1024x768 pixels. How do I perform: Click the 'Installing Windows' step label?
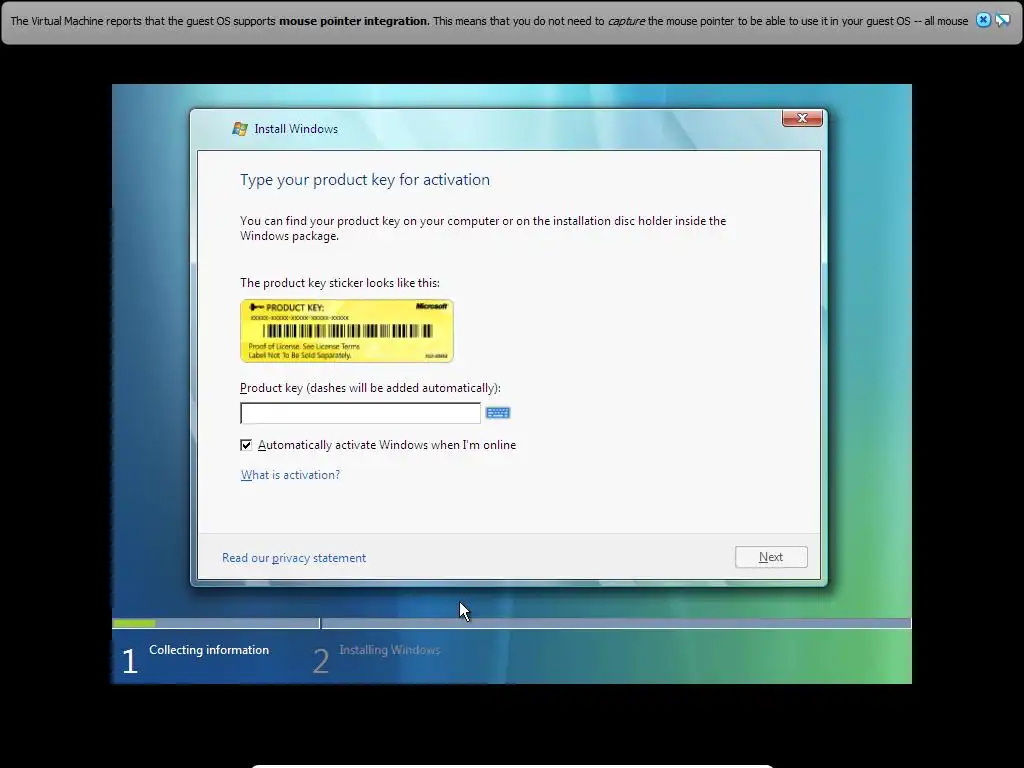(390, 650)
